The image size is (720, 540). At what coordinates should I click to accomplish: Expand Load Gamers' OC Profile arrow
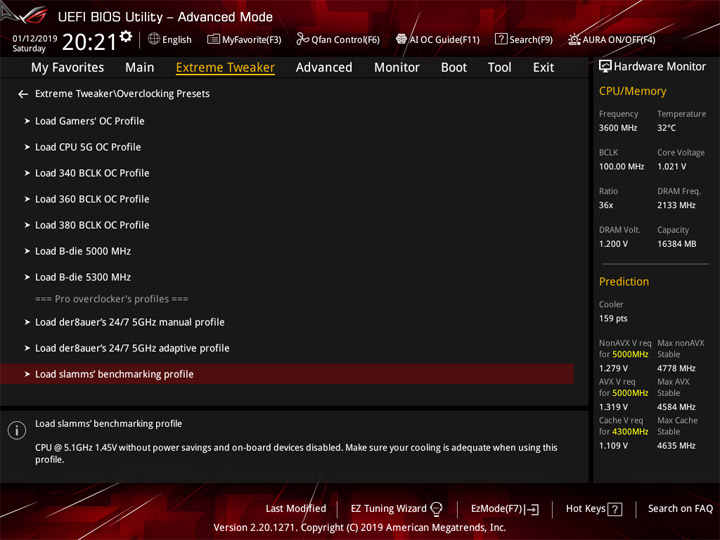(27, 121)
